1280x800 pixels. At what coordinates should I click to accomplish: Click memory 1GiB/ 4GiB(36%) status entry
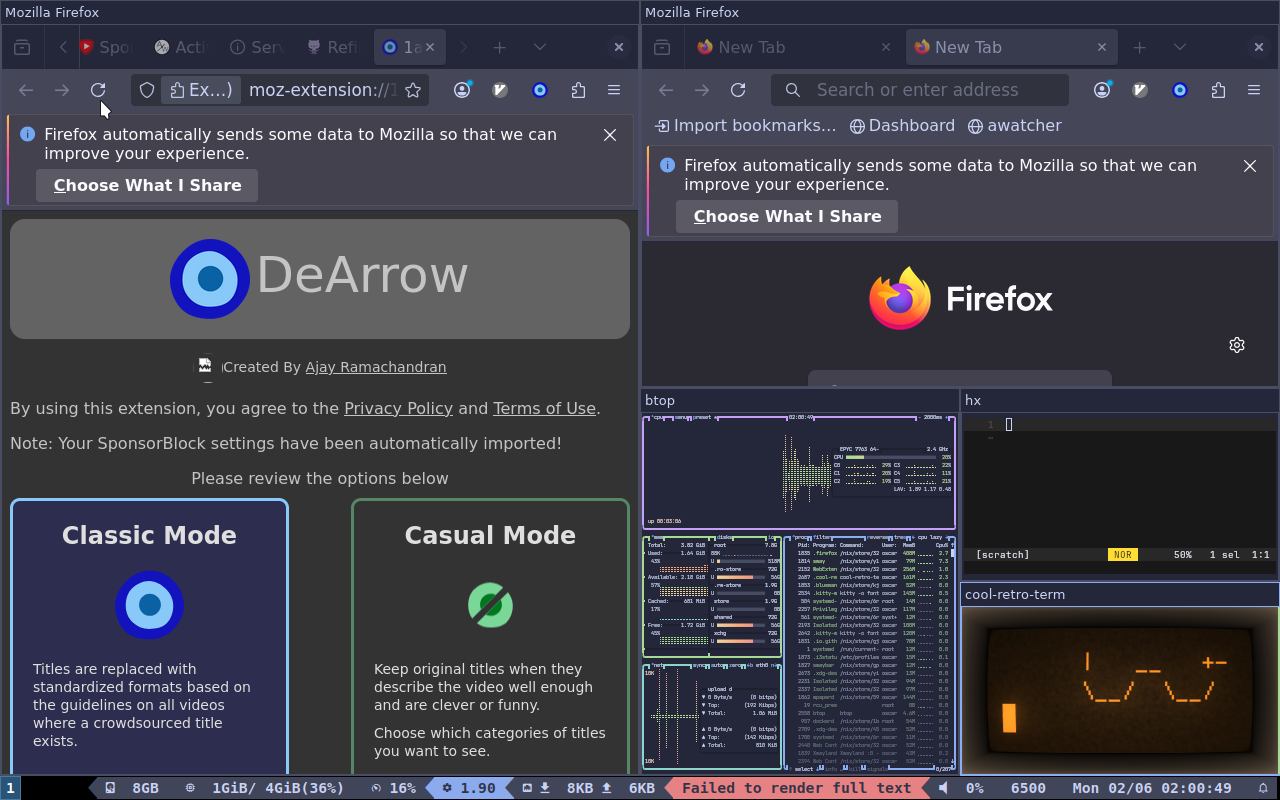pos(265,788)
